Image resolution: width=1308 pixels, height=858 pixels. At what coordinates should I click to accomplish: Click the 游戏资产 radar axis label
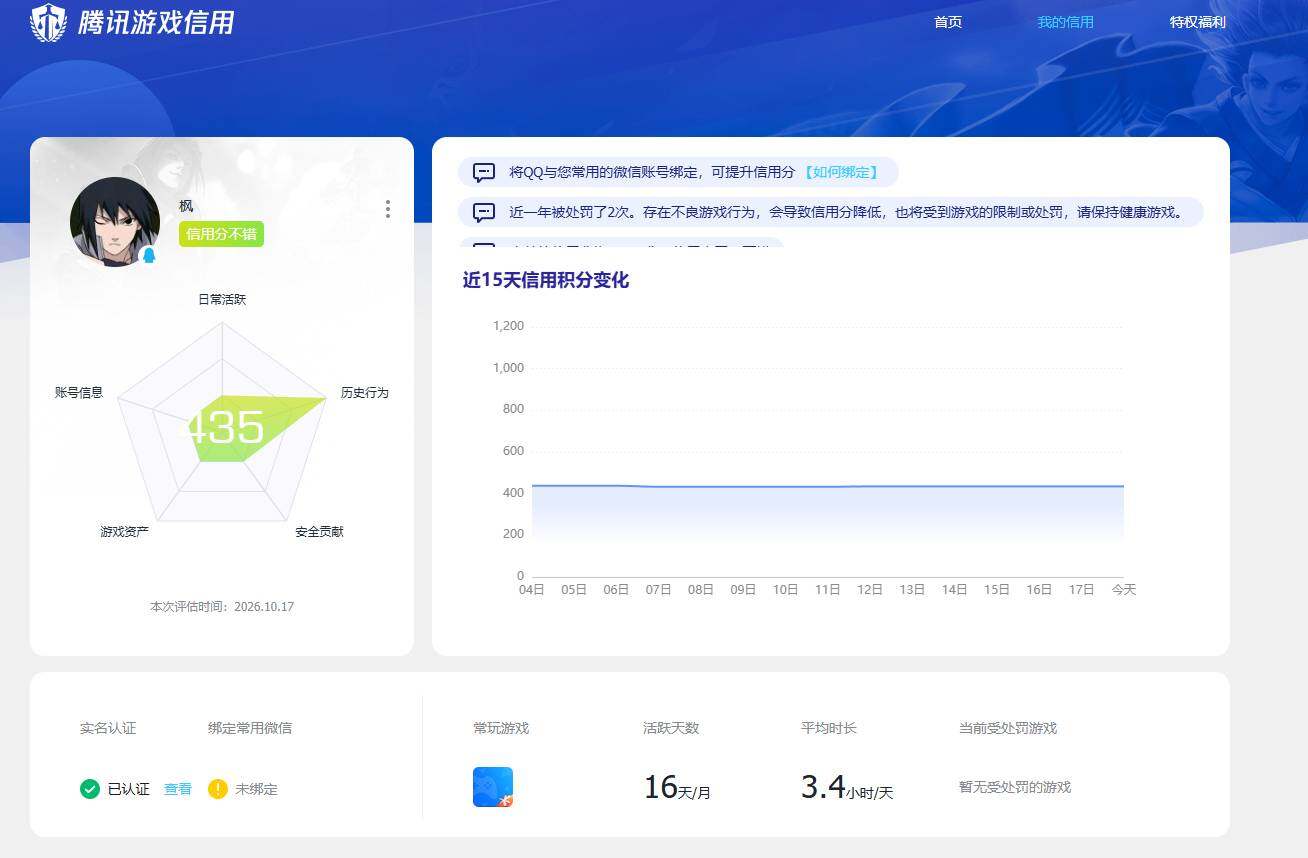click(125, 531)
